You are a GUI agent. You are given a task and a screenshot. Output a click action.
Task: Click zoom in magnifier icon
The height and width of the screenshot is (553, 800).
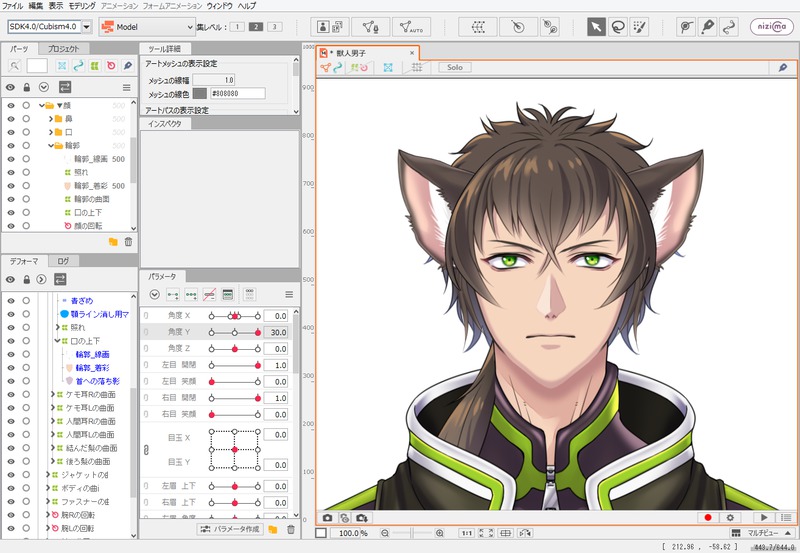439,533
